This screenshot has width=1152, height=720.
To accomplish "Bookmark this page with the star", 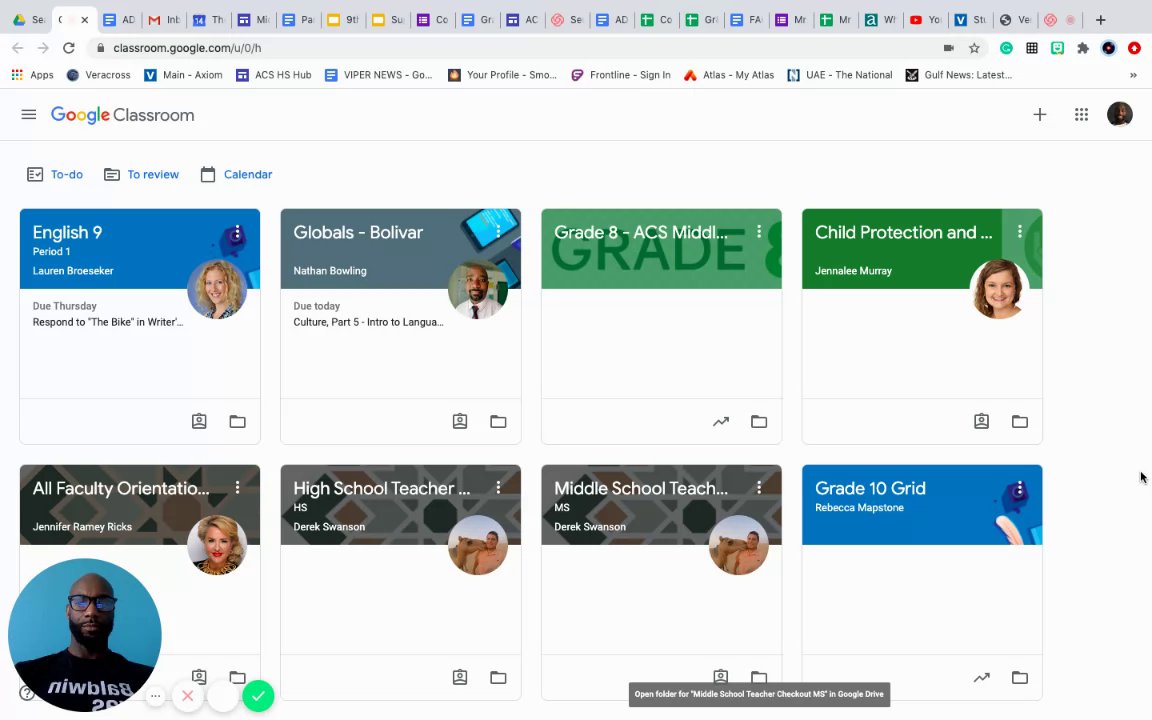I will (x=974, y=48).
